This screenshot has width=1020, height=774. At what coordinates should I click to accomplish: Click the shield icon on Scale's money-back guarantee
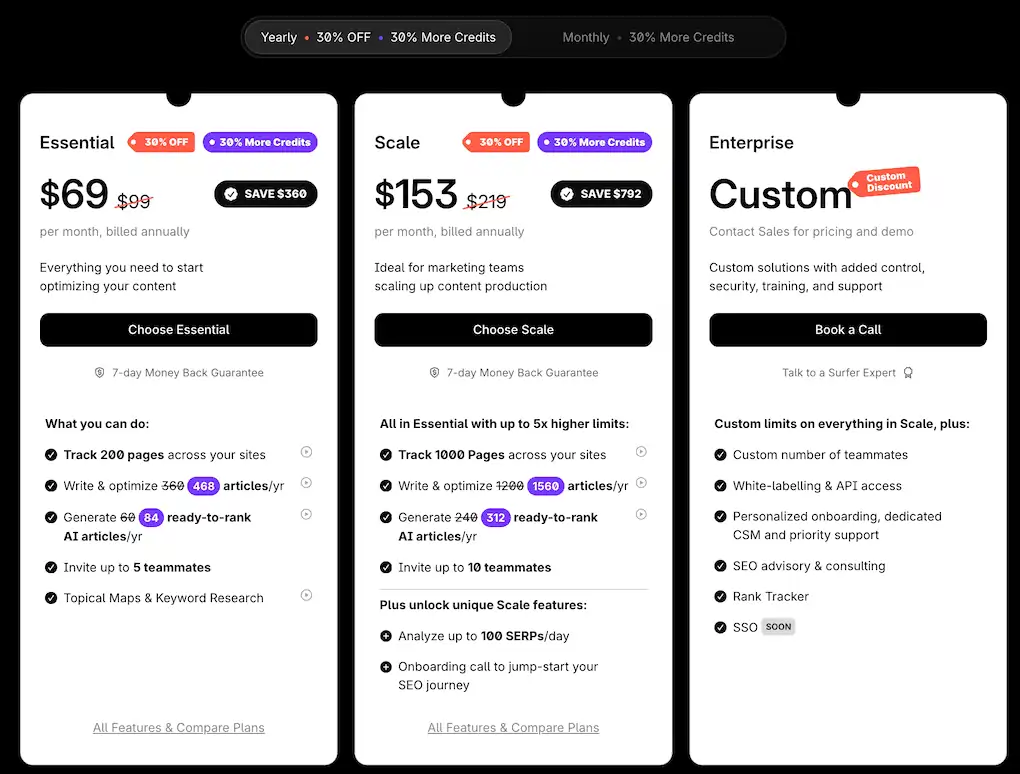433,372
